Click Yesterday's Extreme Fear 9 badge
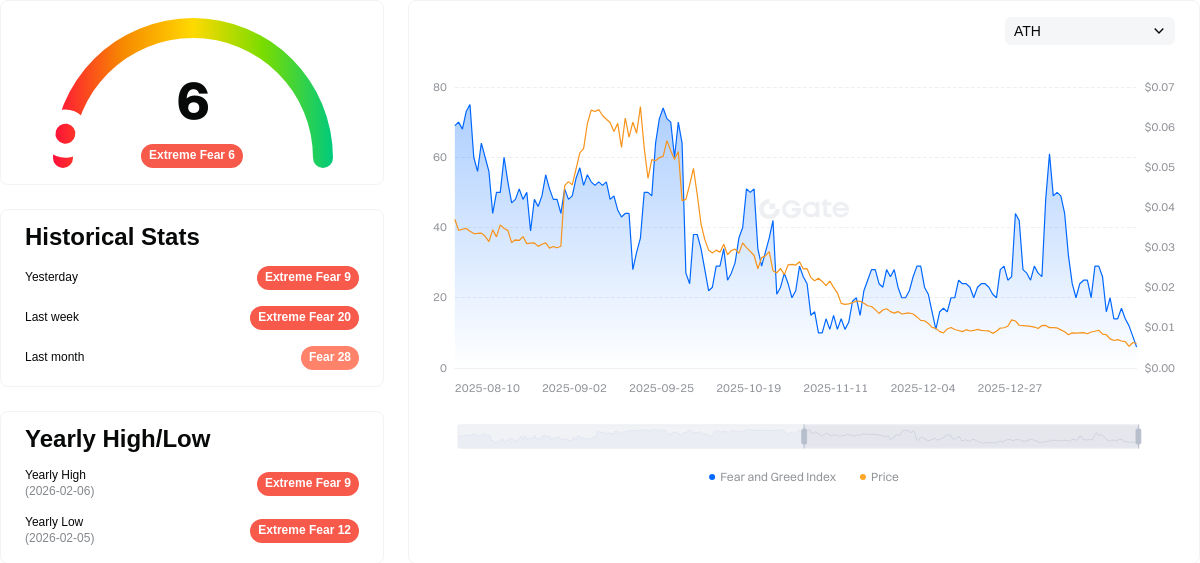Screen dimensions: 1200x563 click(307, 277)
